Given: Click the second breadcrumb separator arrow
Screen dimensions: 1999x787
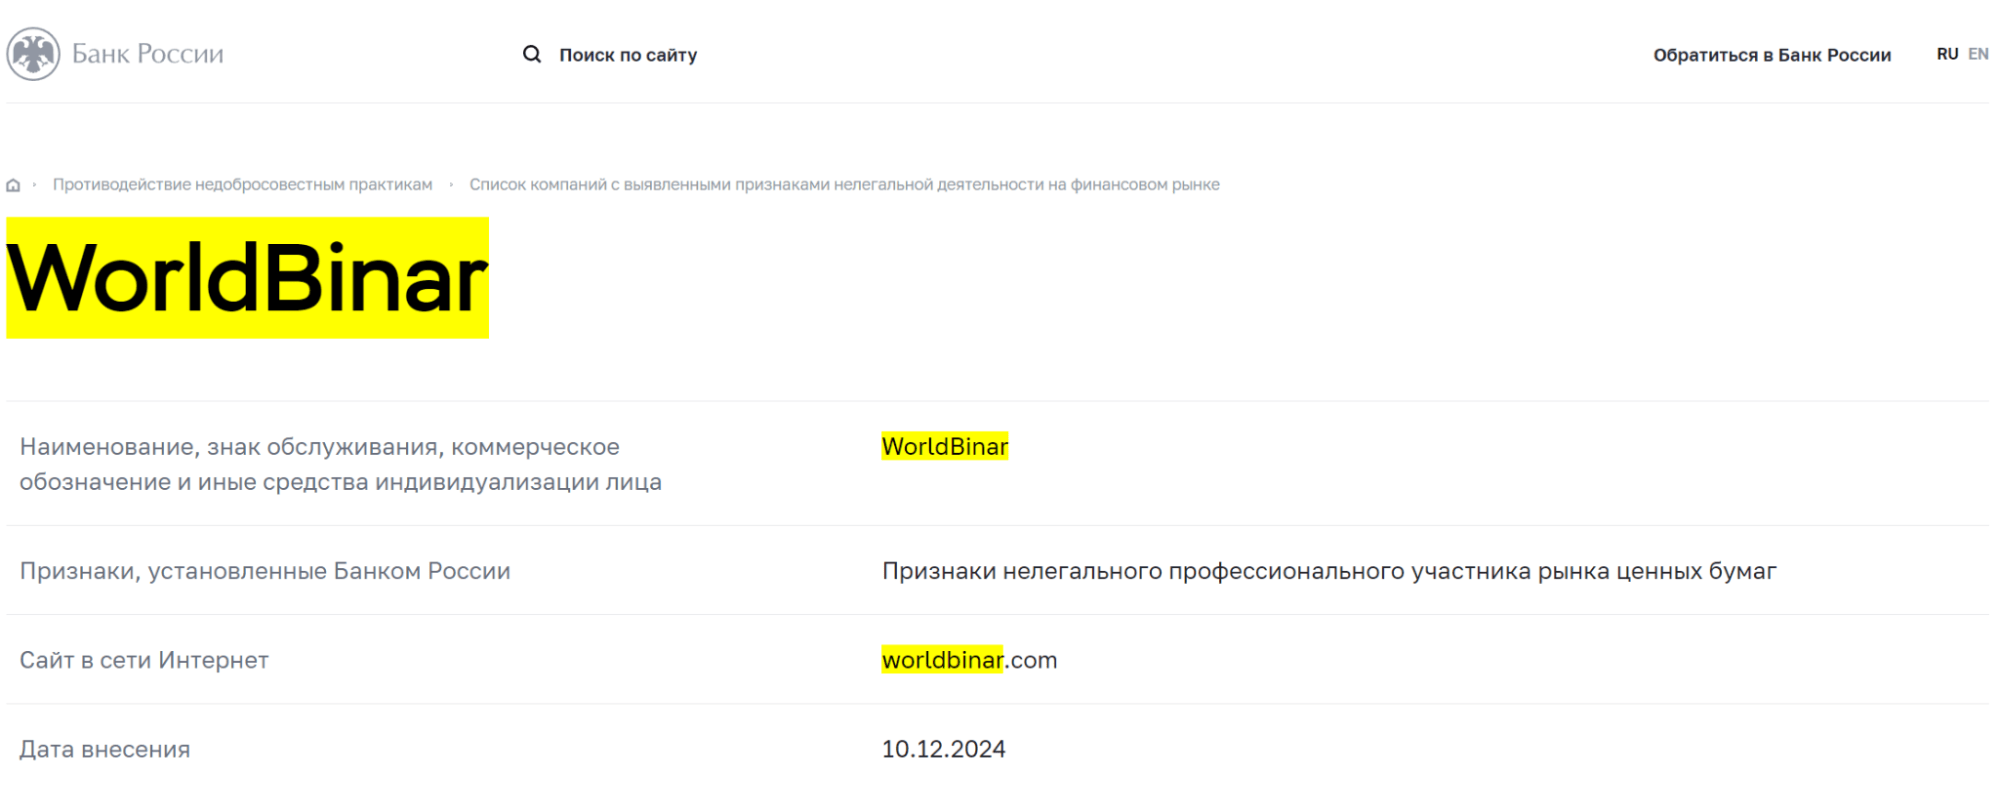Looking at the screenshot, I should 451,185.
